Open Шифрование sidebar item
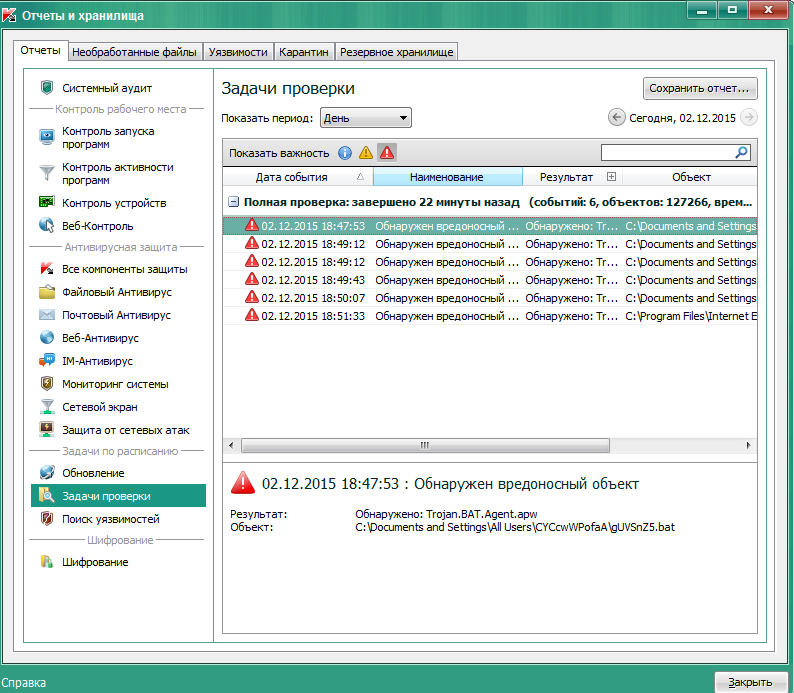Viewport: 794px width, 693px height. tap(95, 562)
